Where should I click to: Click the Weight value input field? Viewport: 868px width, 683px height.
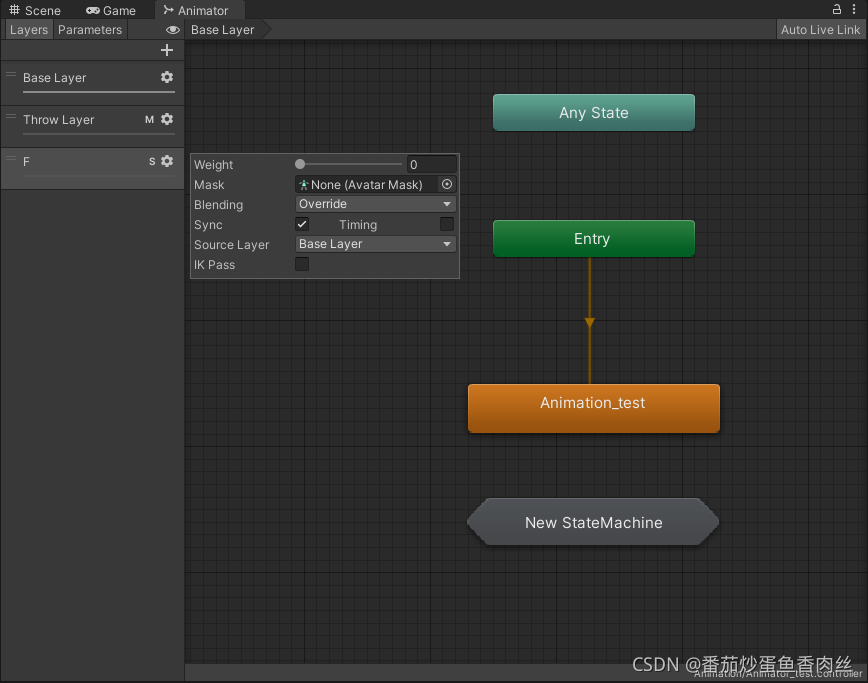pos(432,164)
